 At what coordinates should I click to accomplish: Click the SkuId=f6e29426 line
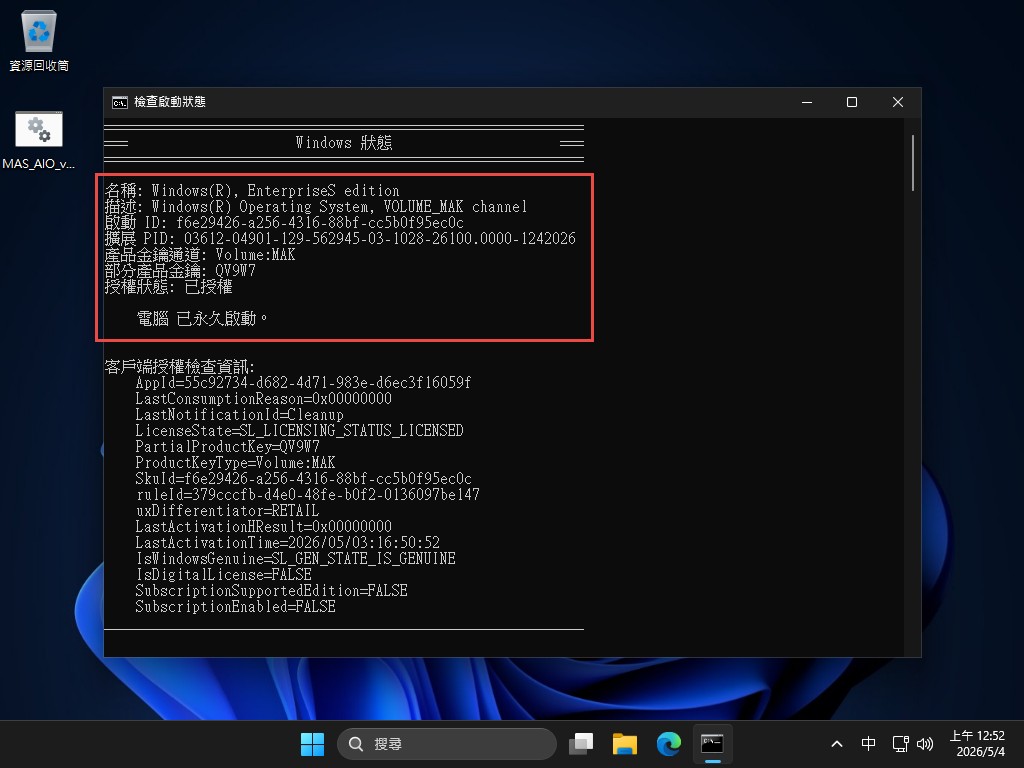coord(303,479)
